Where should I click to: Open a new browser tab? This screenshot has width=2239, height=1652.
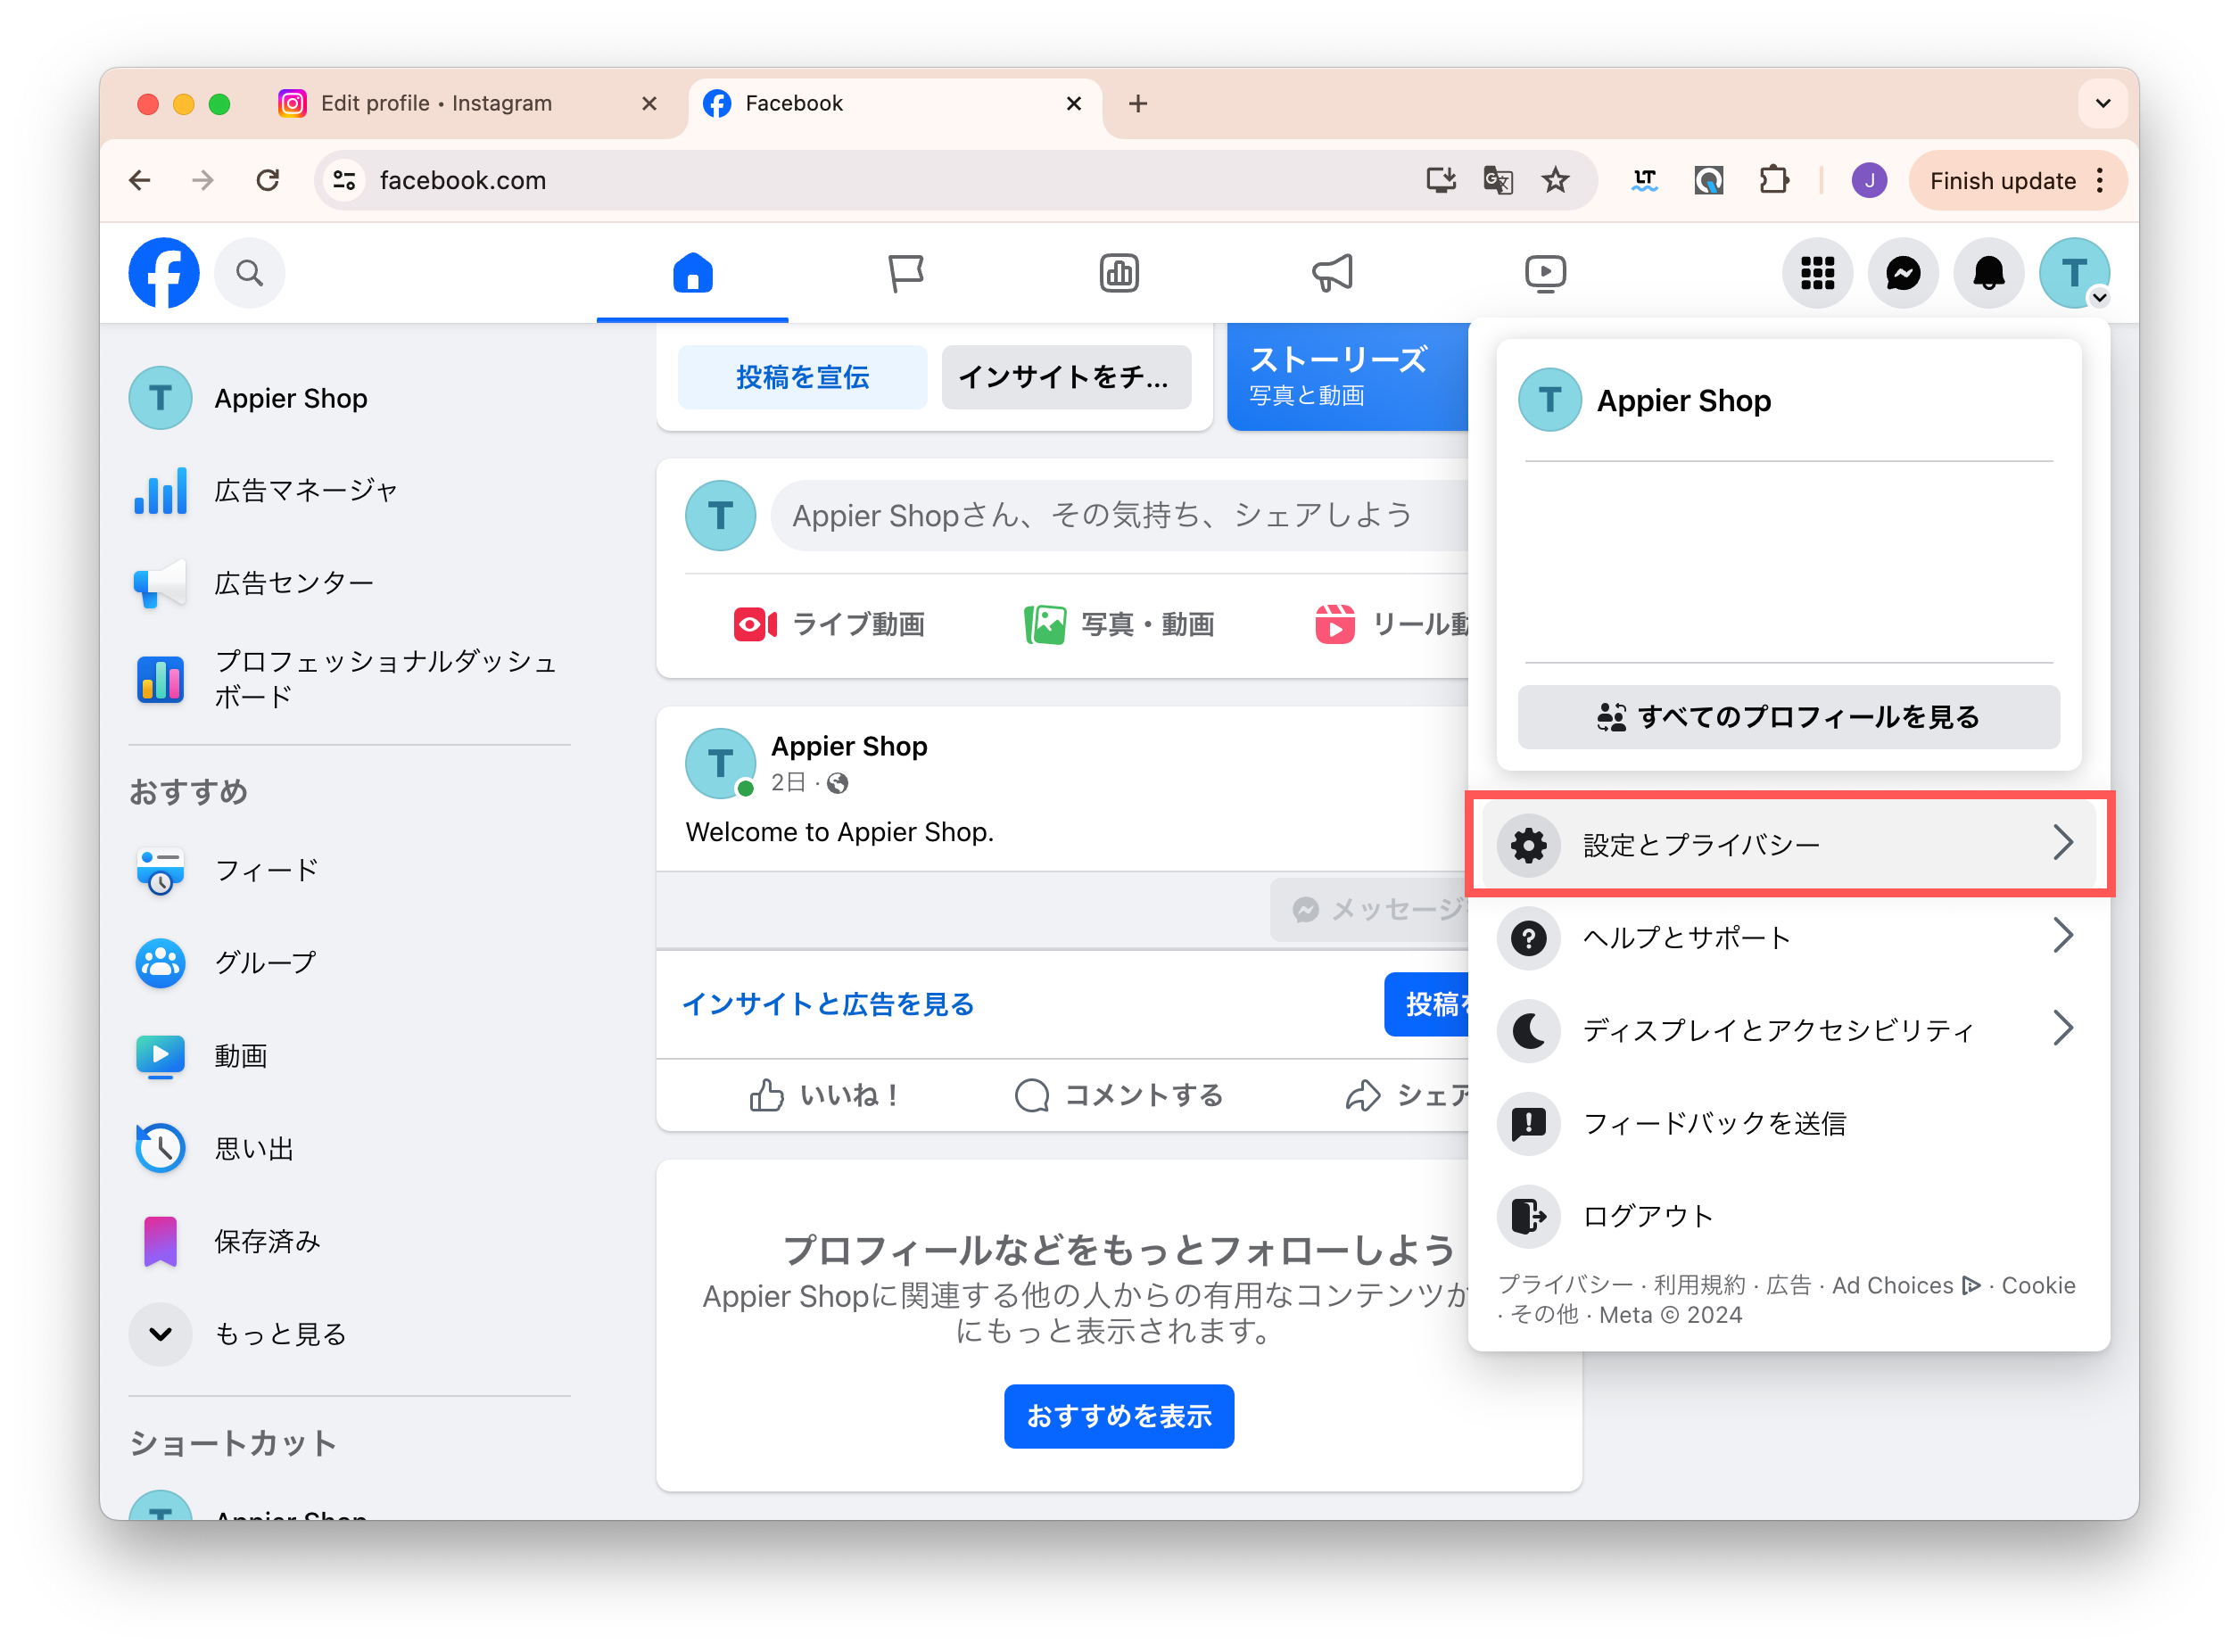pyautogui.click(x=1137, y=103)
